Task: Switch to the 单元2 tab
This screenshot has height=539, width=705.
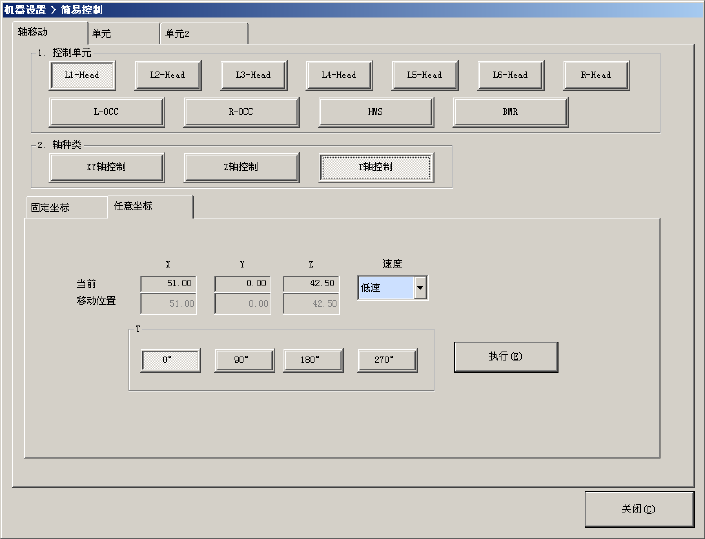Action: coord(204,34)
